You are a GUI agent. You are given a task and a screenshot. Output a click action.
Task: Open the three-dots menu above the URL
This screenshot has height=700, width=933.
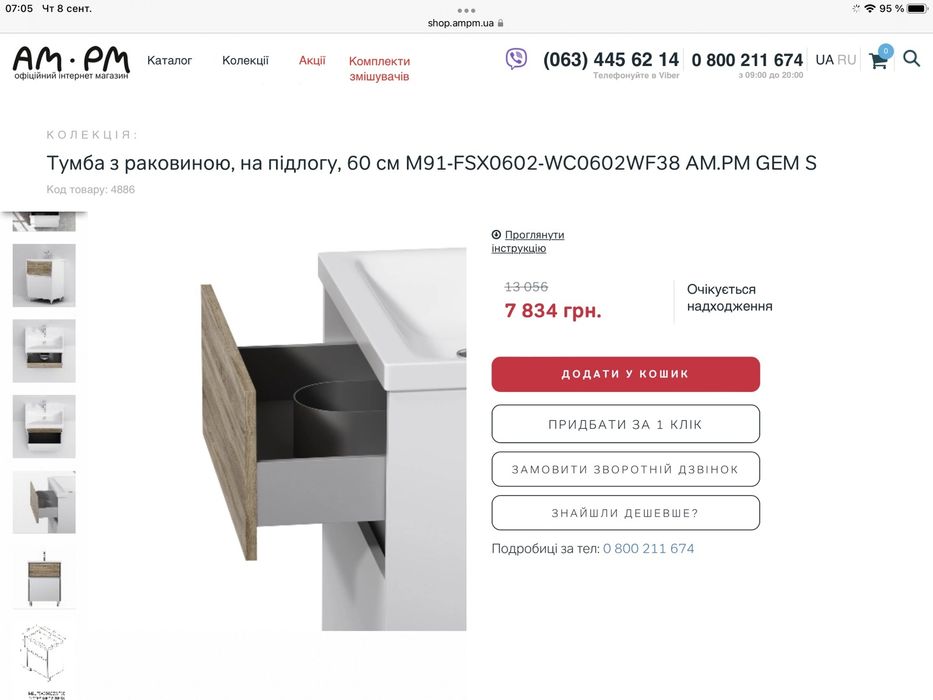pos(466,11)
